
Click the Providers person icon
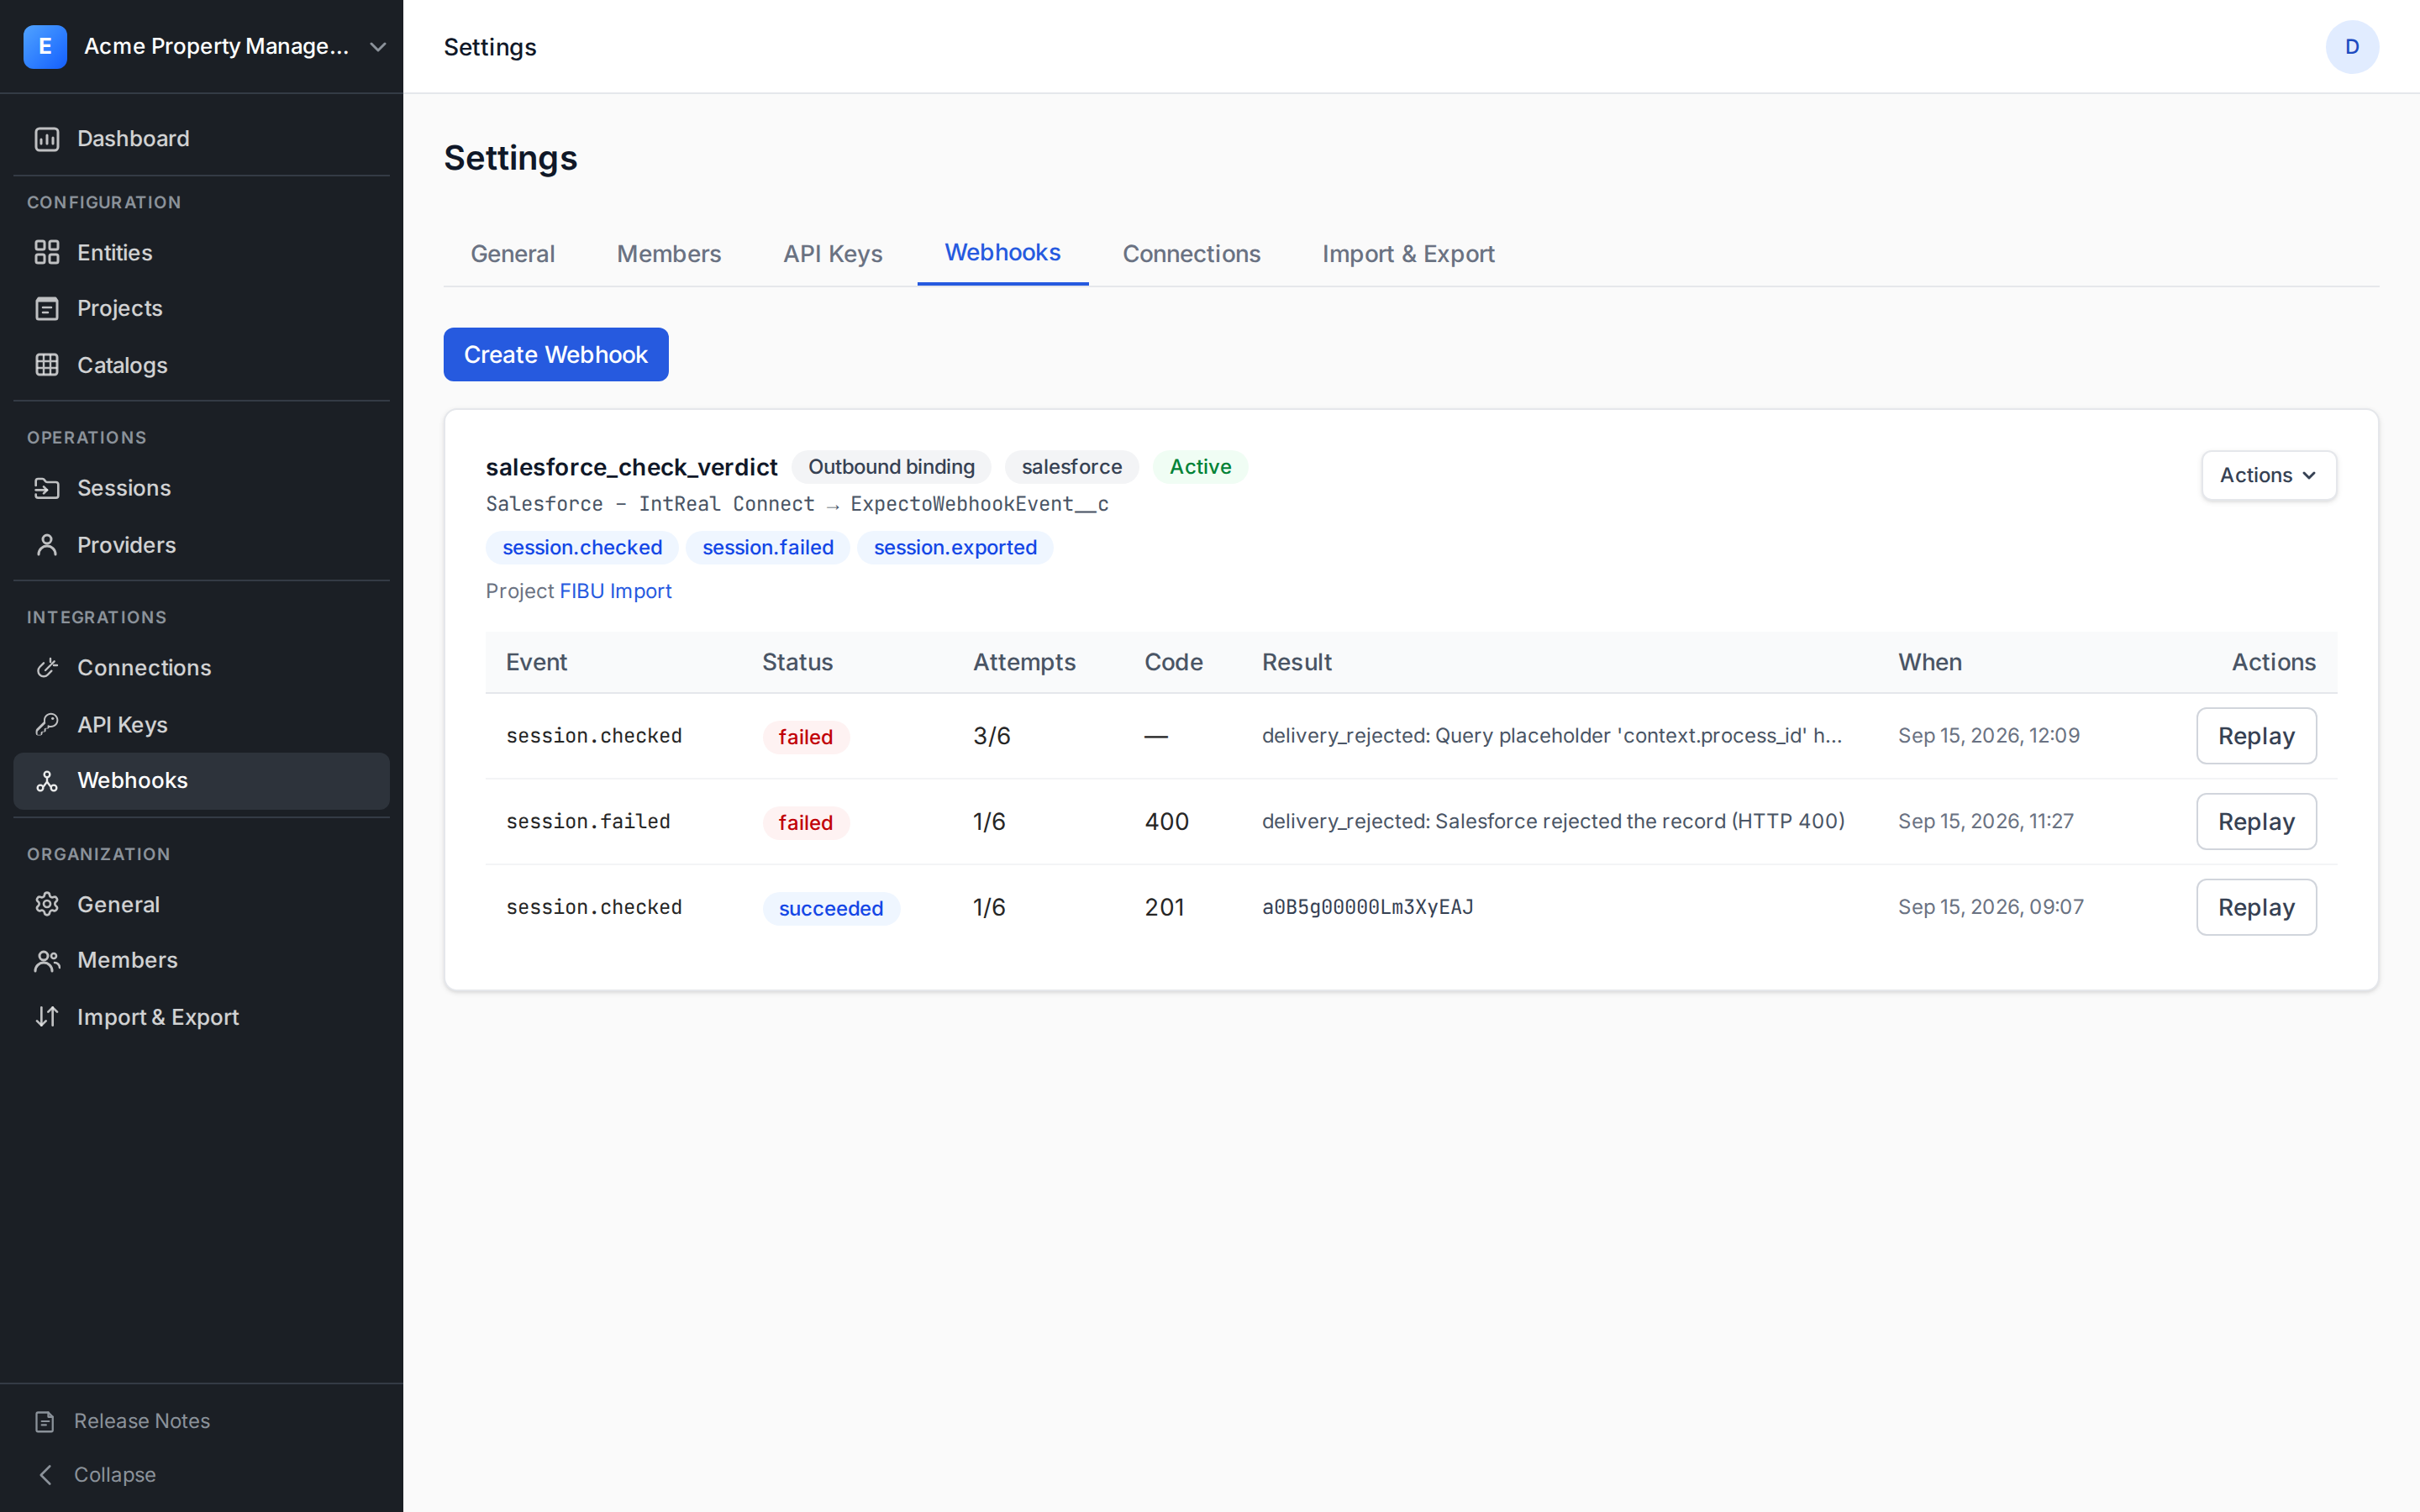point(47,545)
